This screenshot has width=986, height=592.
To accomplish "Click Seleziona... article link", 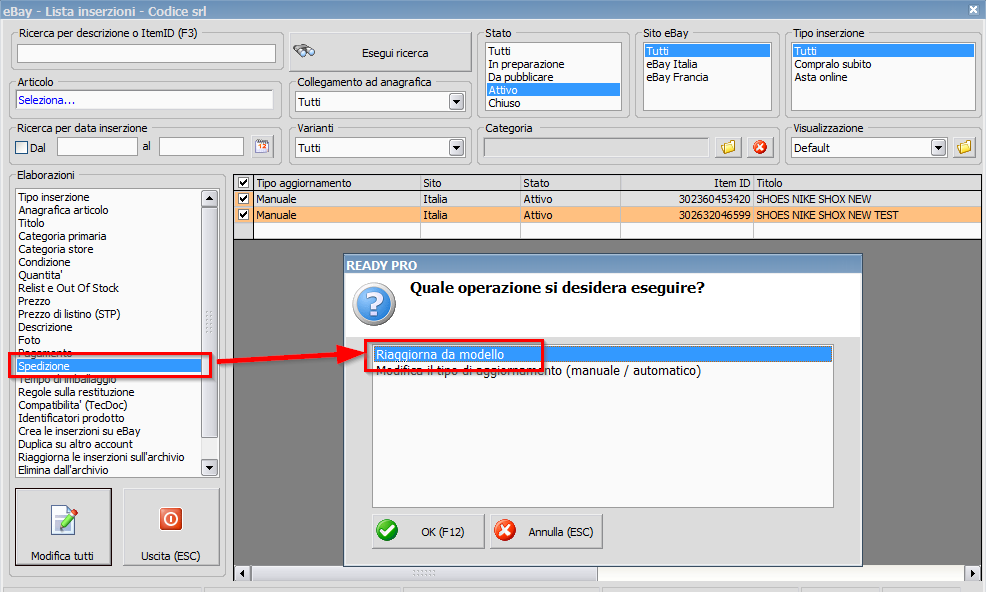I will click(x=47, y=100).
